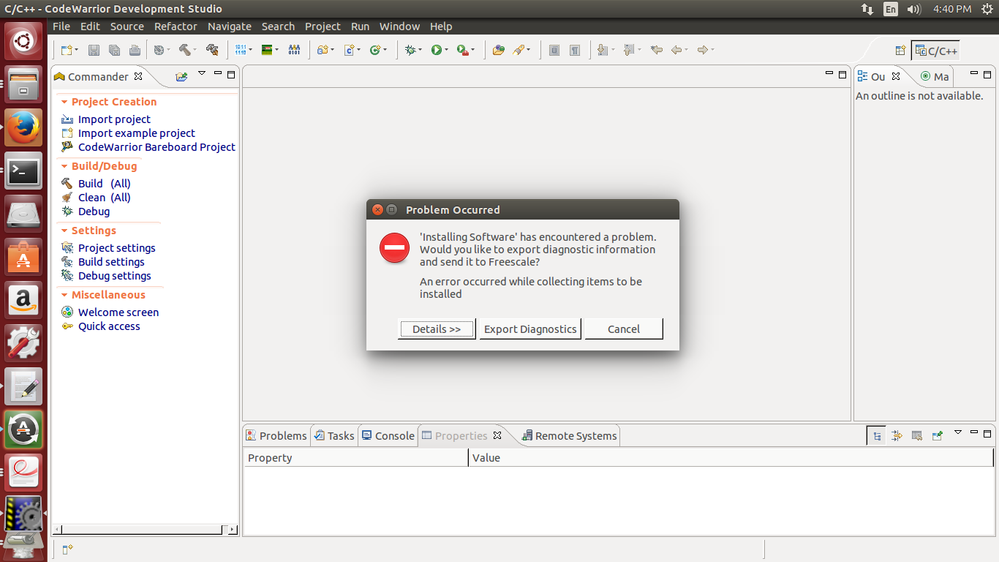The height and width of the screenshot is (562, 999).
Task: Collapse the Build/Debug section
Action: click(x=64, y=166)
